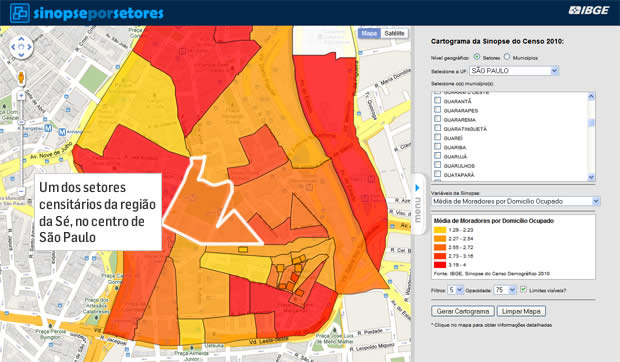Select the Setores radio button
The width and height of the screenshot is (620, 362).
[477, 57]
